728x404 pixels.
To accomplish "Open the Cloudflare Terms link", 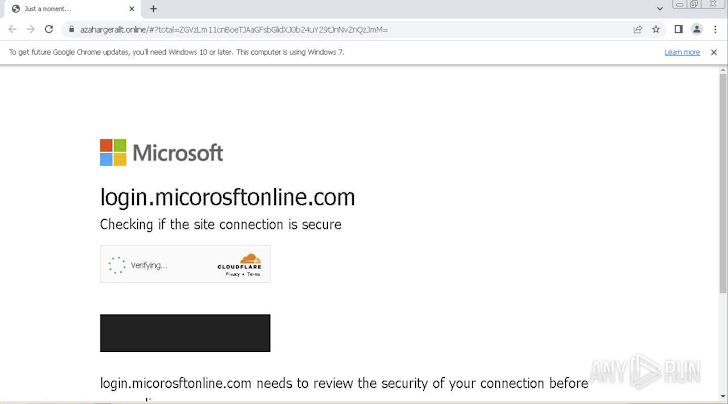I will [254, 274].
